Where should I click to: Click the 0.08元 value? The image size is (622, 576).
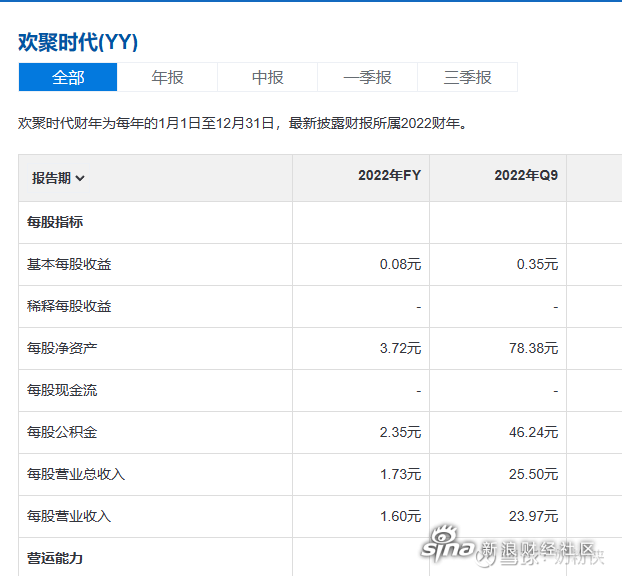click(x=400, y=264)
